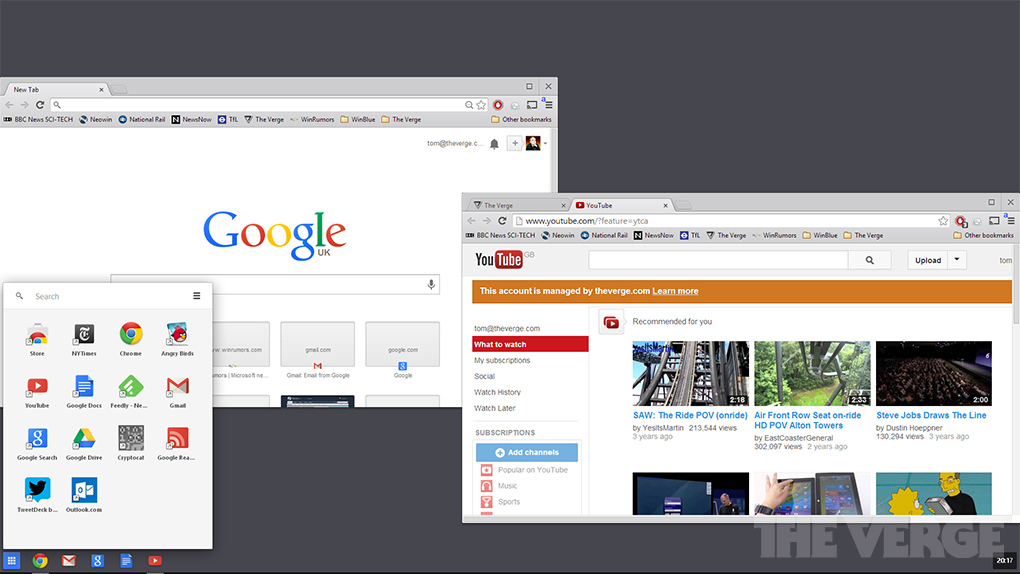The height and width of the screenshot is (574, 1020).
Task: Click the Add channels button
Action: (x=527, y=452)
